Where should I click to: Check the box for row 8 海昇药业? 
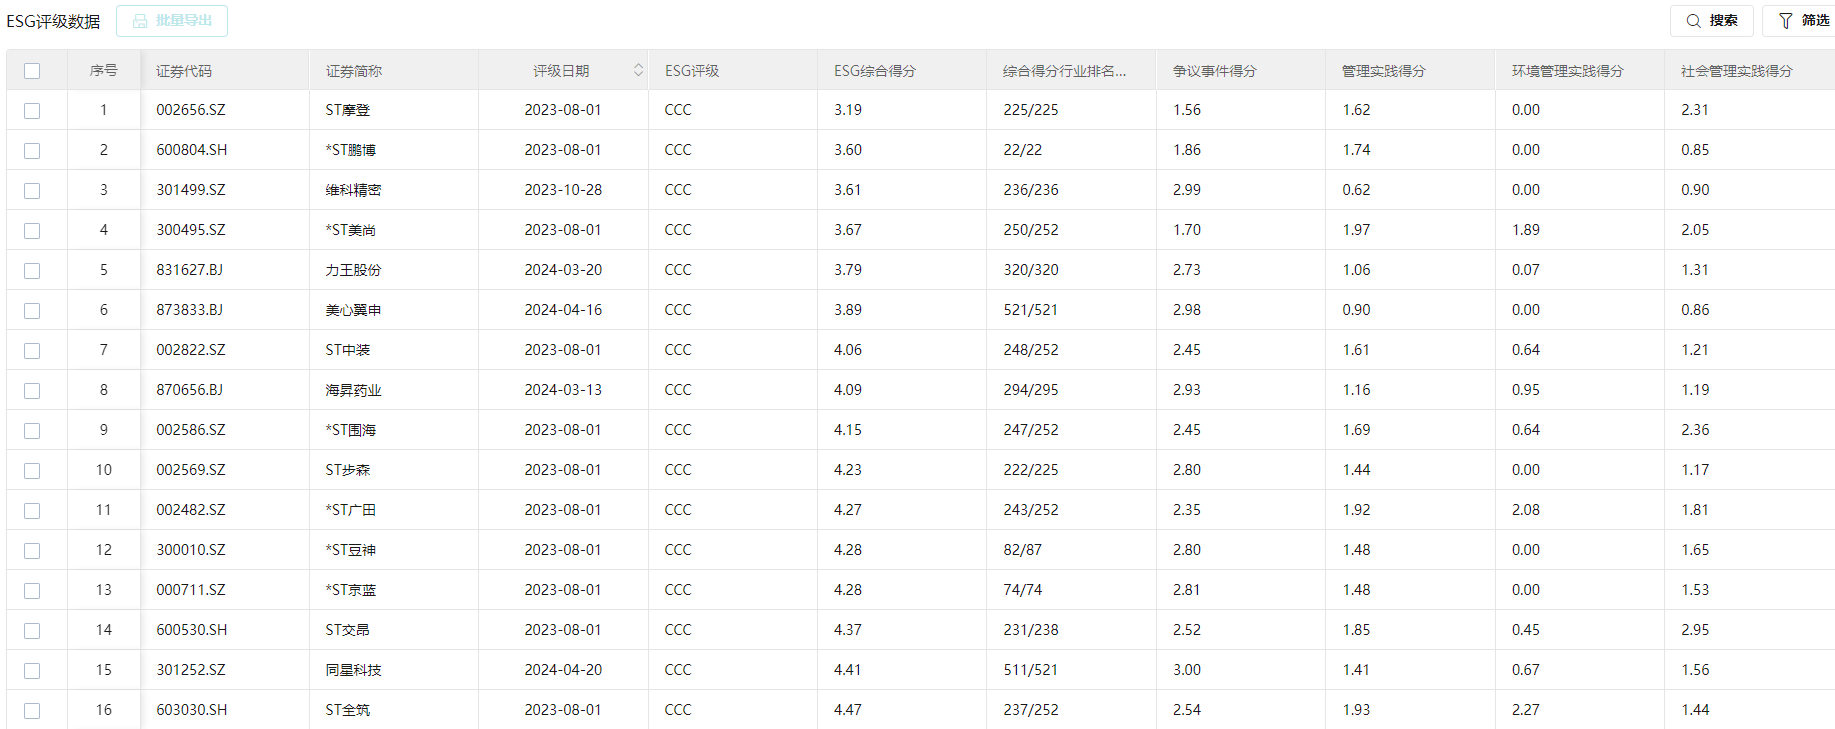click(x=32, y=391)
